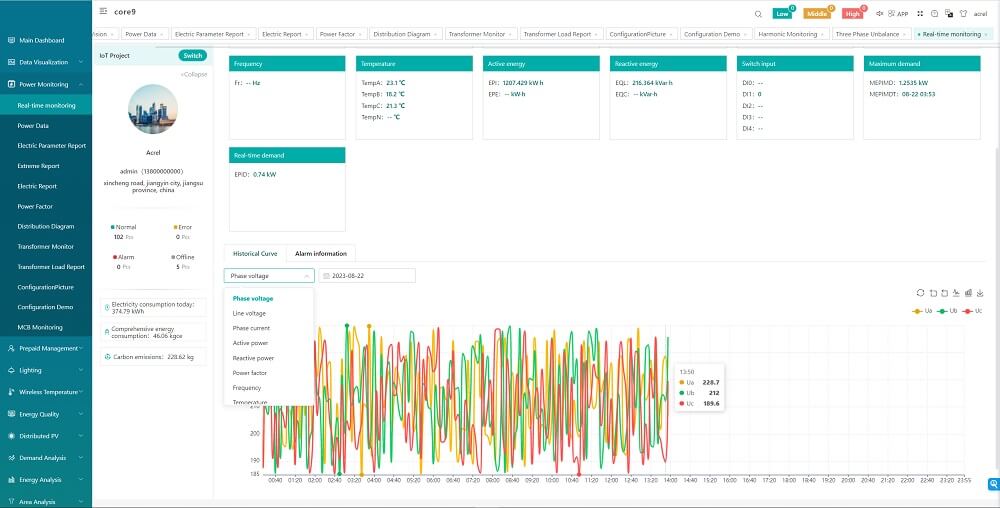Image resolution: width=1000 pixels, height=508 pixels.
Task: Hide the Uc series in chart legend
Action: 973,311
